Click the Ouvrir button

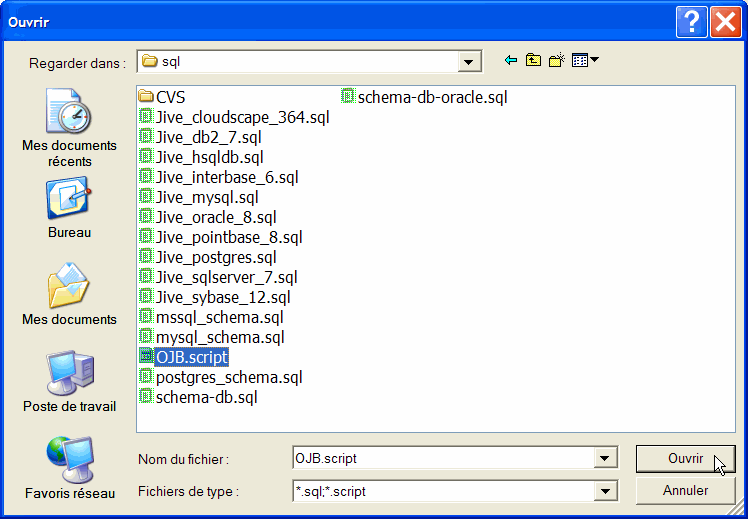tap(686, 459)
